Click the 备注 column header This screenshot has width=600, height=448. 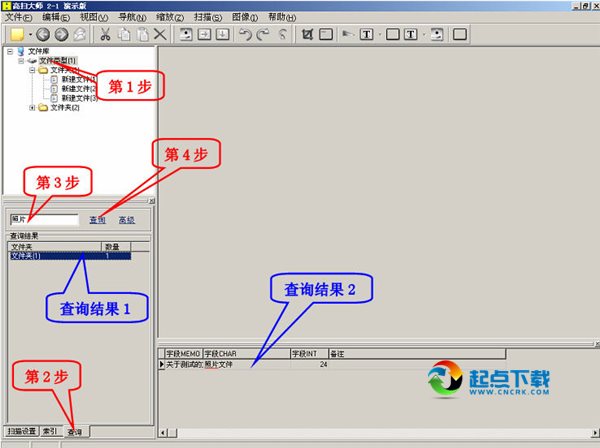pyautogui.click(x=417, y=354)
